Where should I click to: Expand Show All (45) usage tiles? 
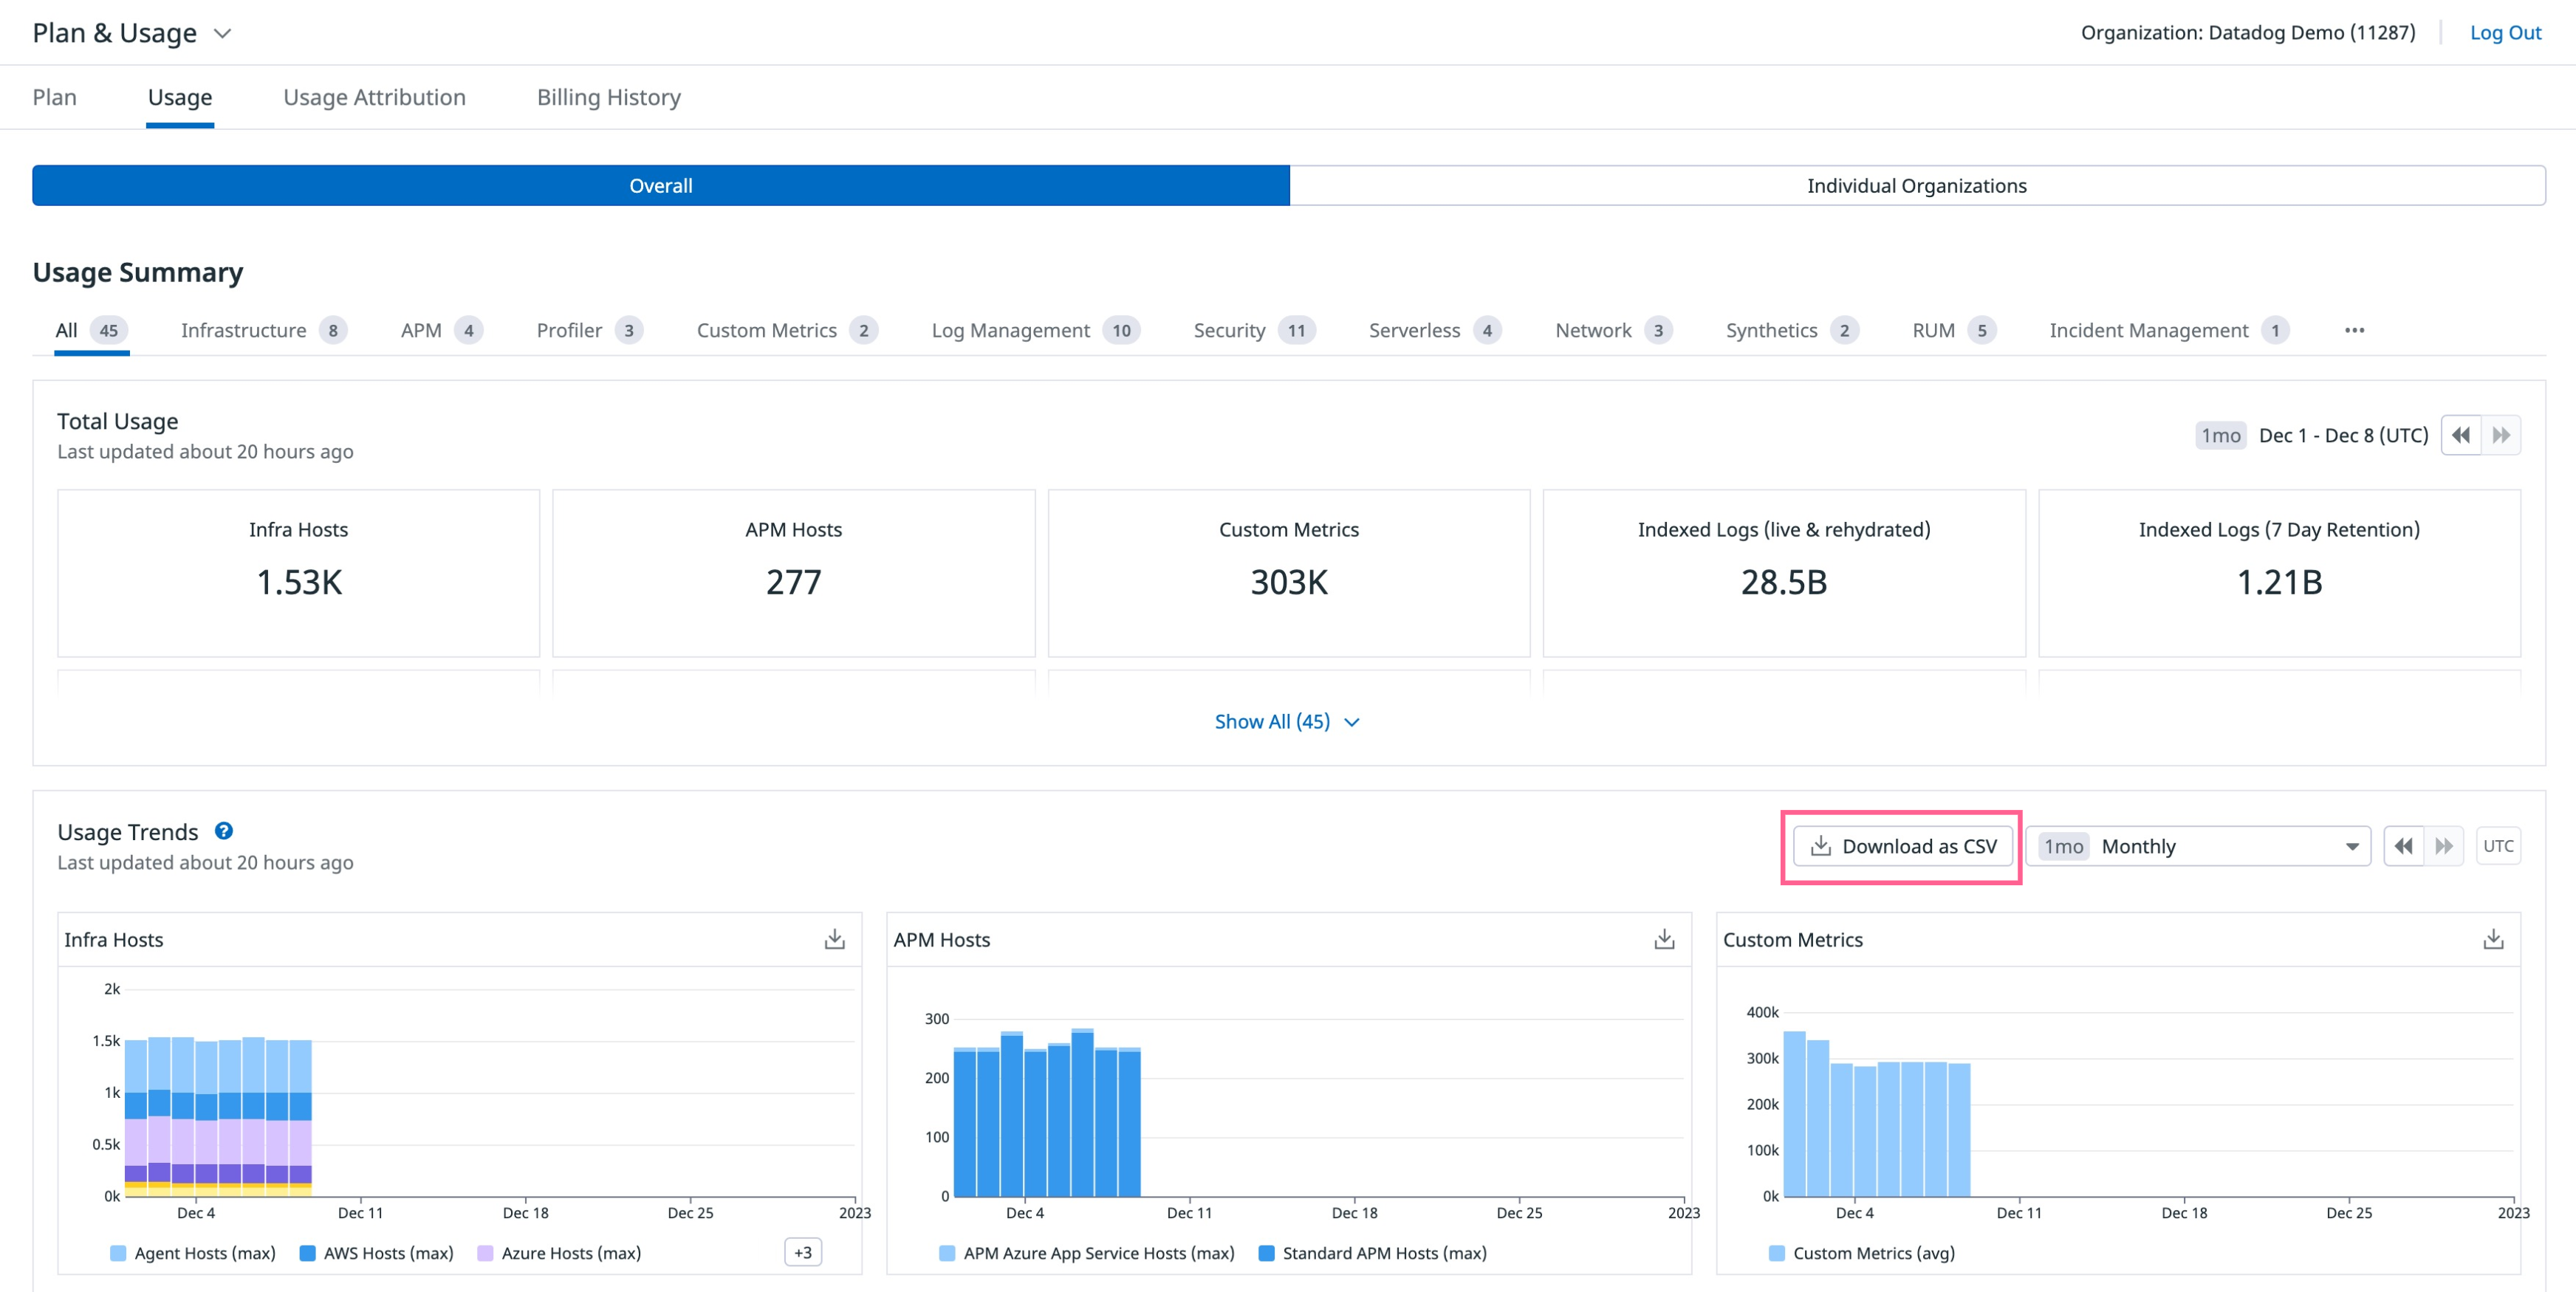coord(1286,721)
